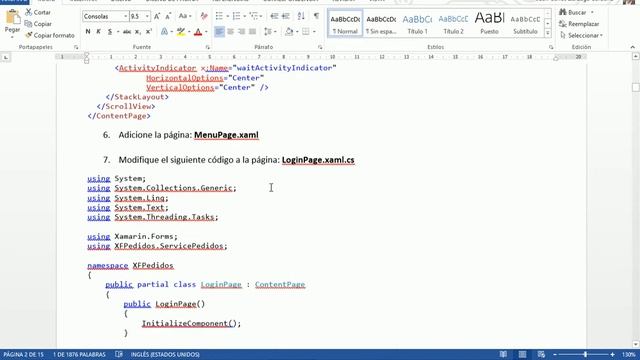The height and width of the screenshot is (360, 640).
Task: Decrease paragraph indent
Action: pyautogui.click(x=274, y=16)
